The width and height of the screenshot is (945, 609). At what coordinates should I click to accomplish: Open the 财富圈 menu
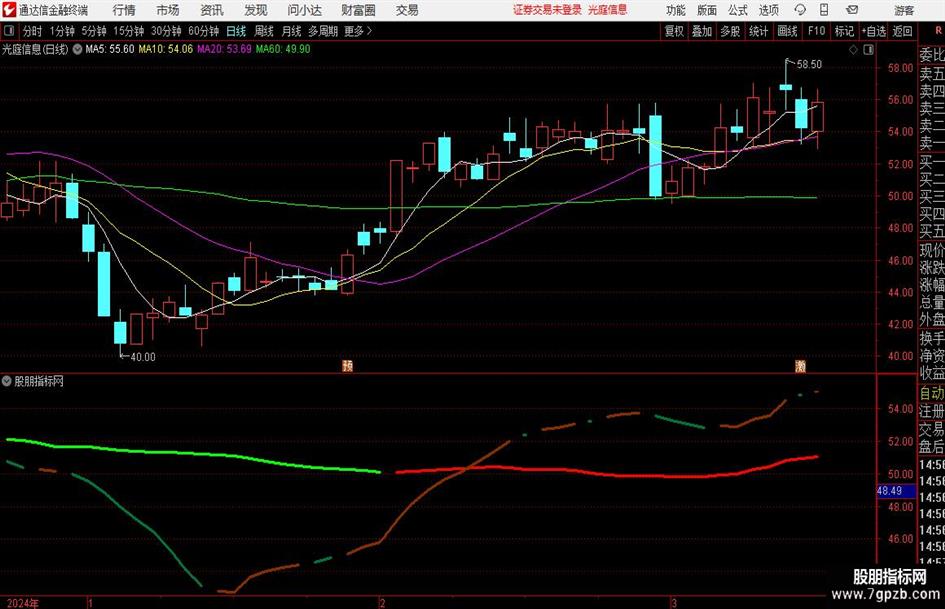pos(358,10)
